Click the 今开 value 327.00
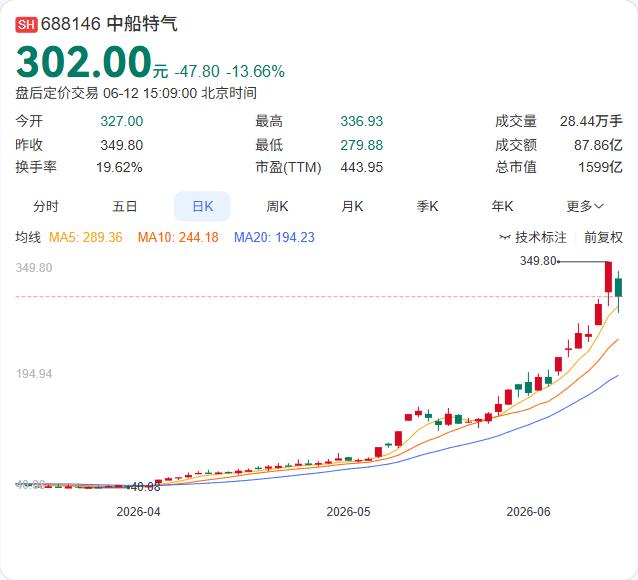Viewport: 638px width, 580px height. click(x=122, y=121)
